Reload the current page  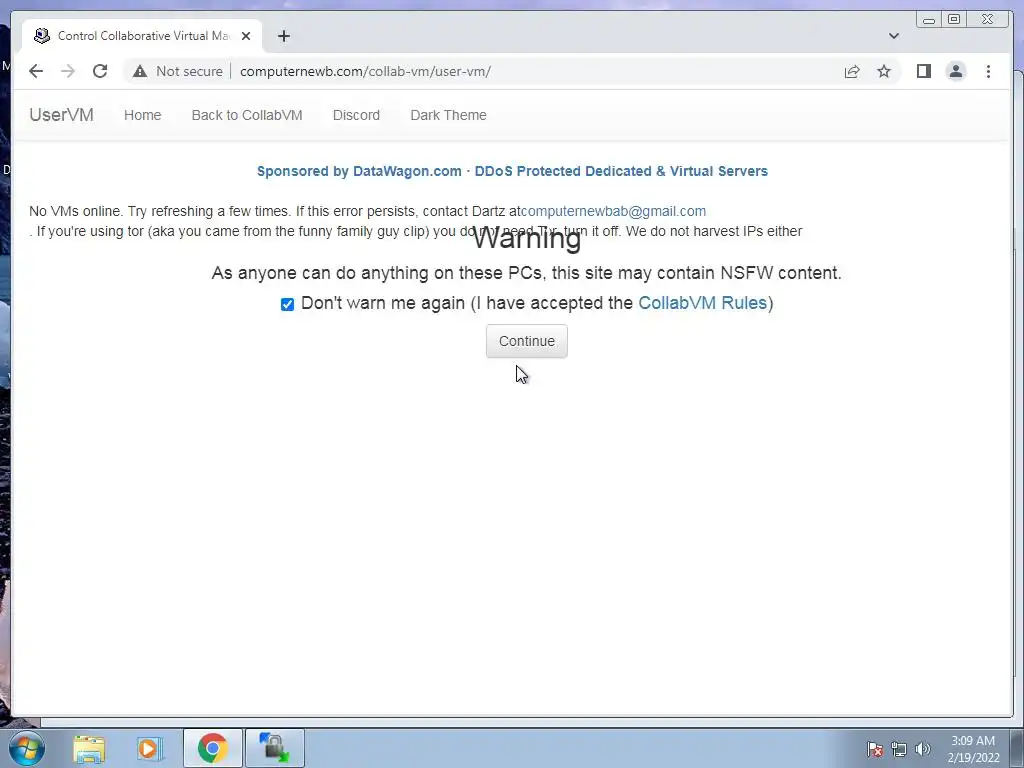click(x=100, y=71)
